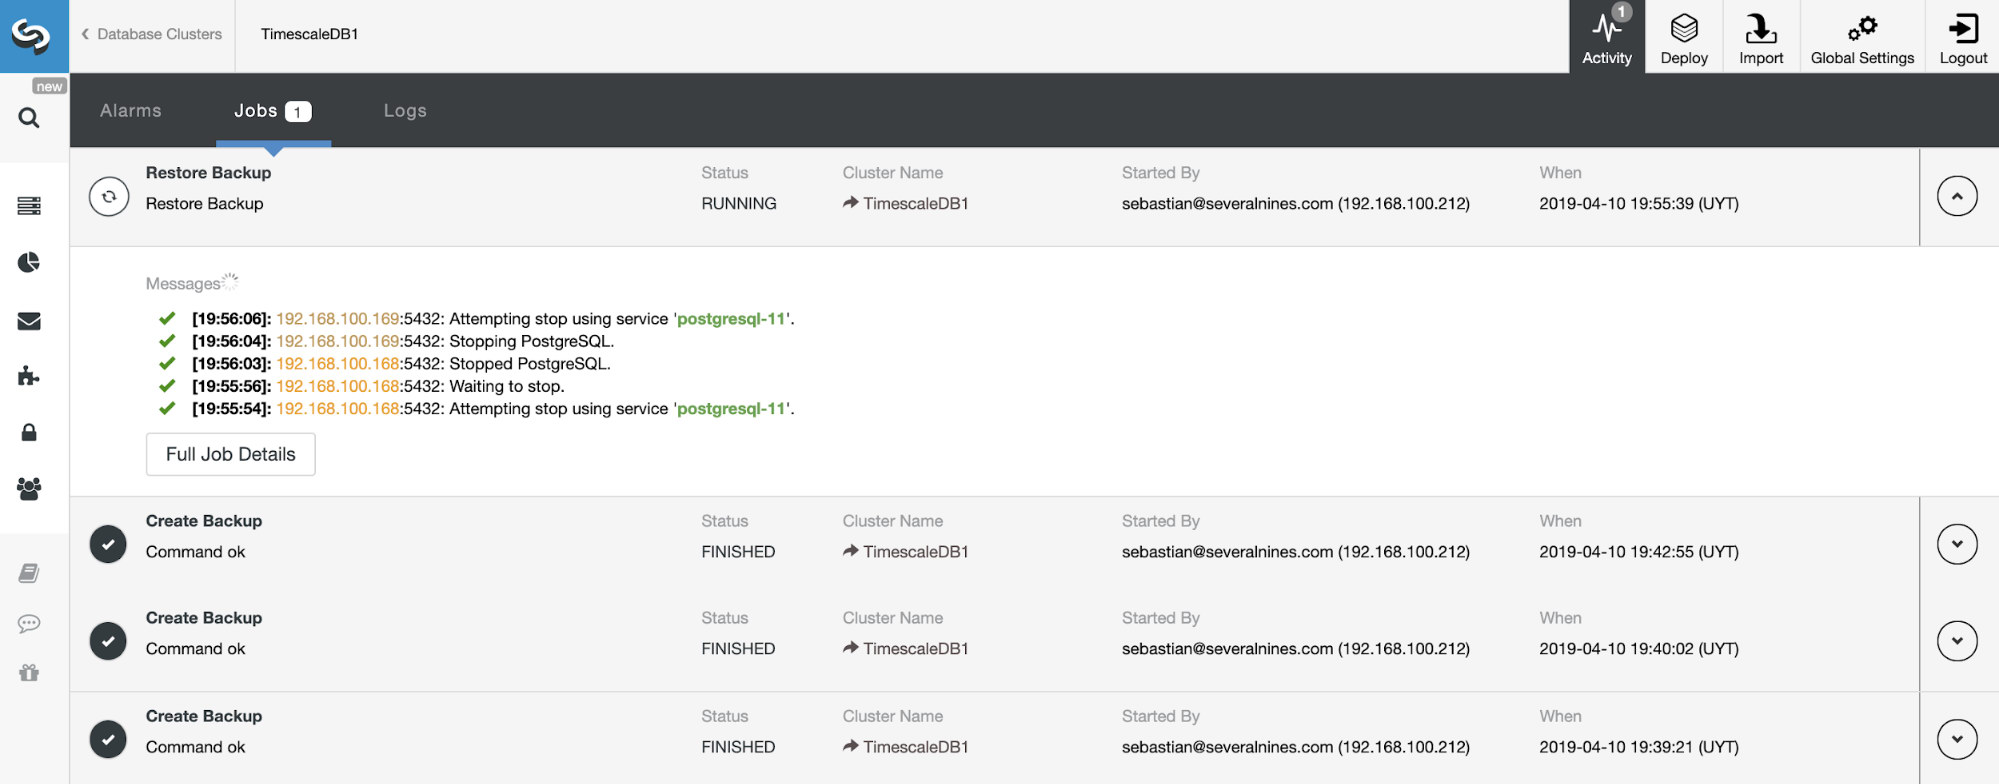Select the TimescaleDB1 breadcrumb tab
The height and width of the screenshot is (784, 1999).
click(x=310, y=34)
